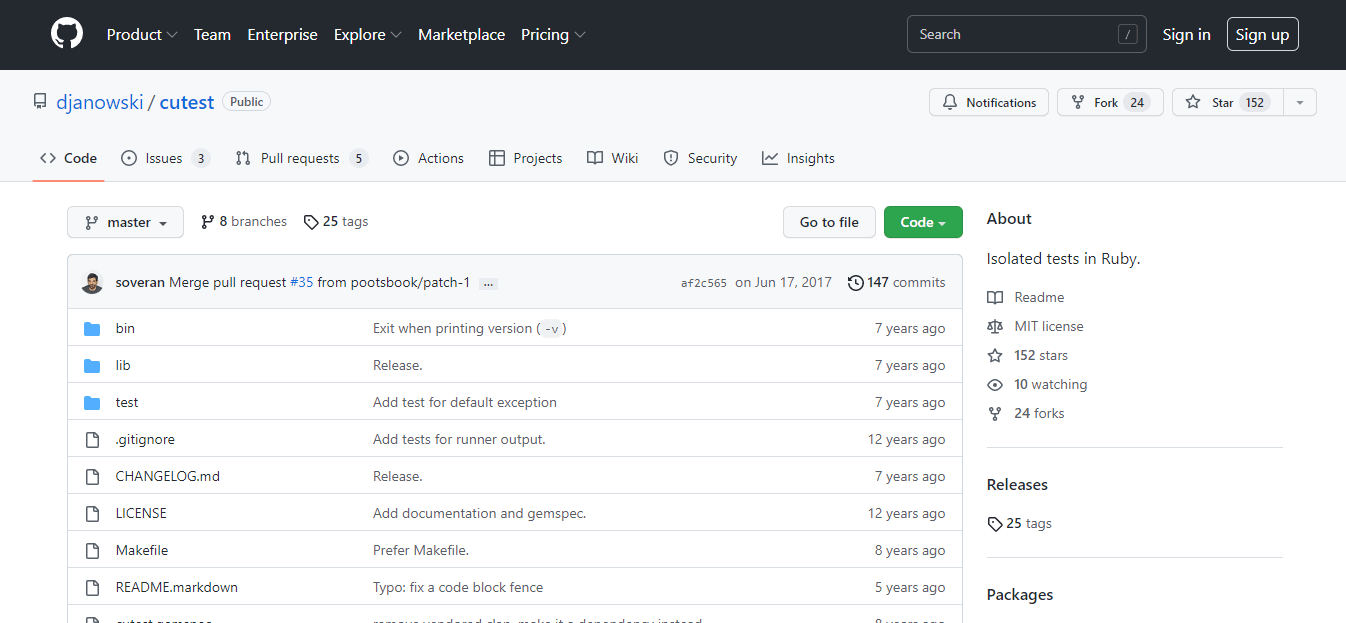Expand the commit message ellipsis
The width and height of the screenshot is (1346, 623).
488,284
